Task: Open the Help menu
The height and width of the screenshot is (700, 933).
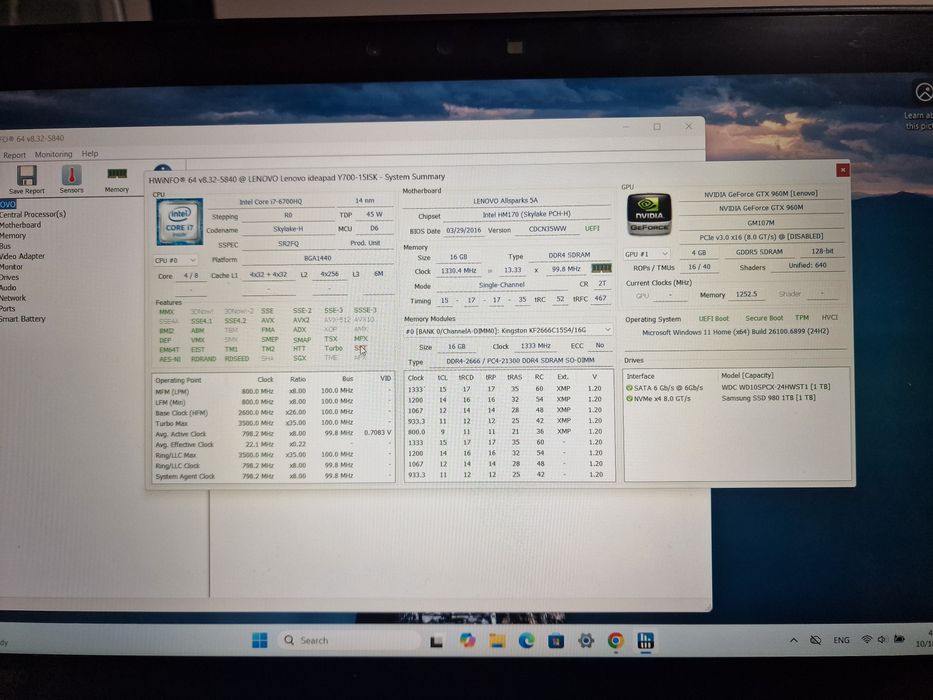Action: 90,154
